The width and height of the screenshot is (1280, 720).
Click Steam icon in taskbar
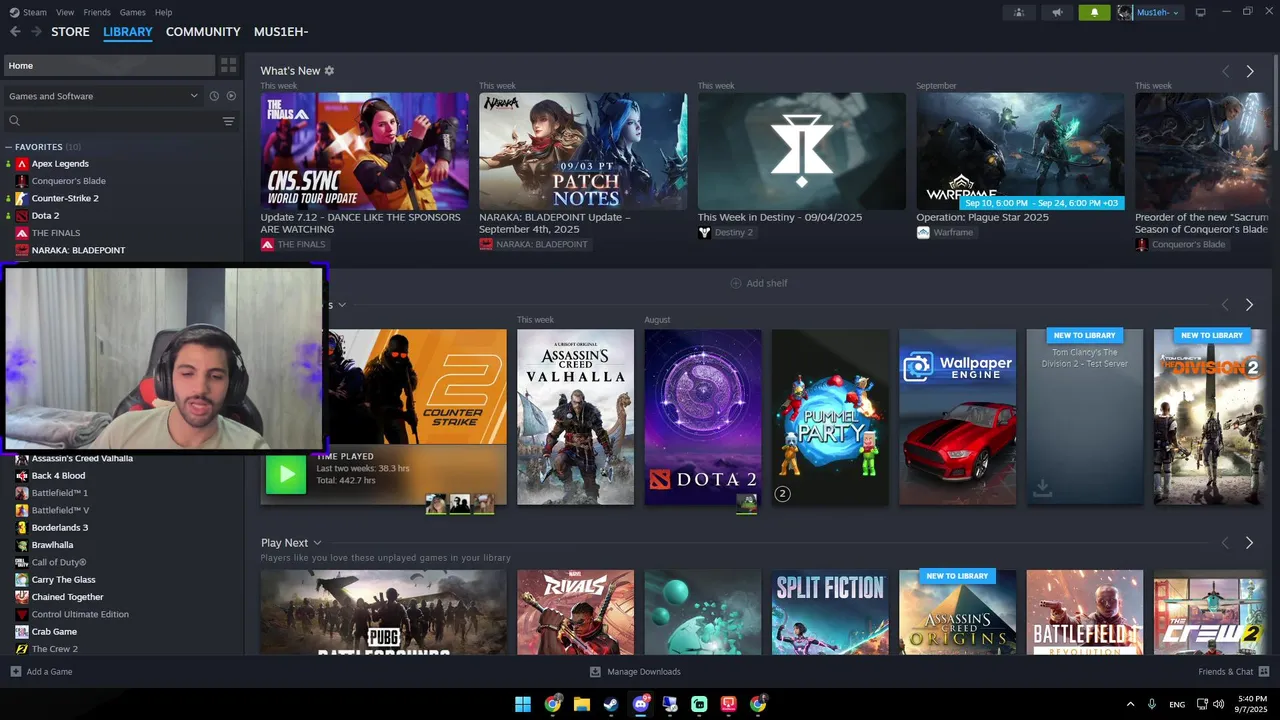click(611, 704)
